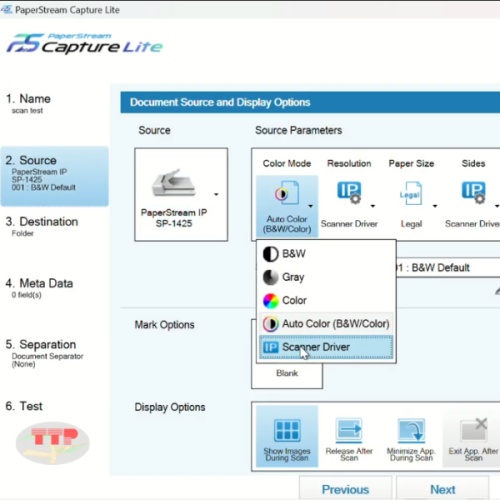Expand the Color Mode dropdown arrow
The width and height of the screenshot is (500, 500).
(x=310, y=206)
